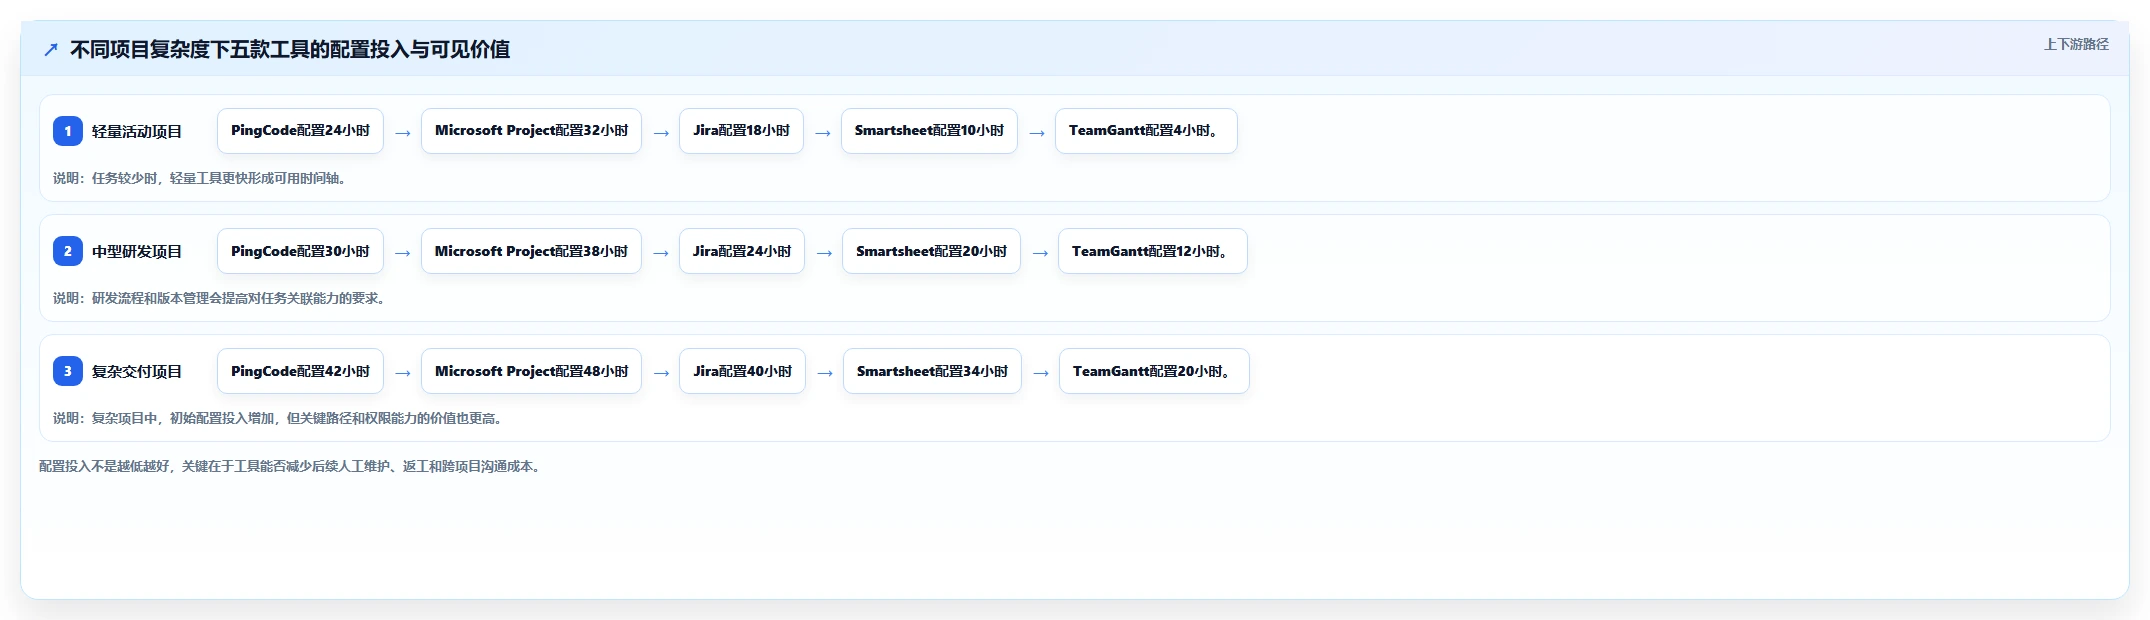The height and width of the screenshot is (620, 2150).
Task: Click the 轻量活动项目 row label
Action: tap(137, 131)
